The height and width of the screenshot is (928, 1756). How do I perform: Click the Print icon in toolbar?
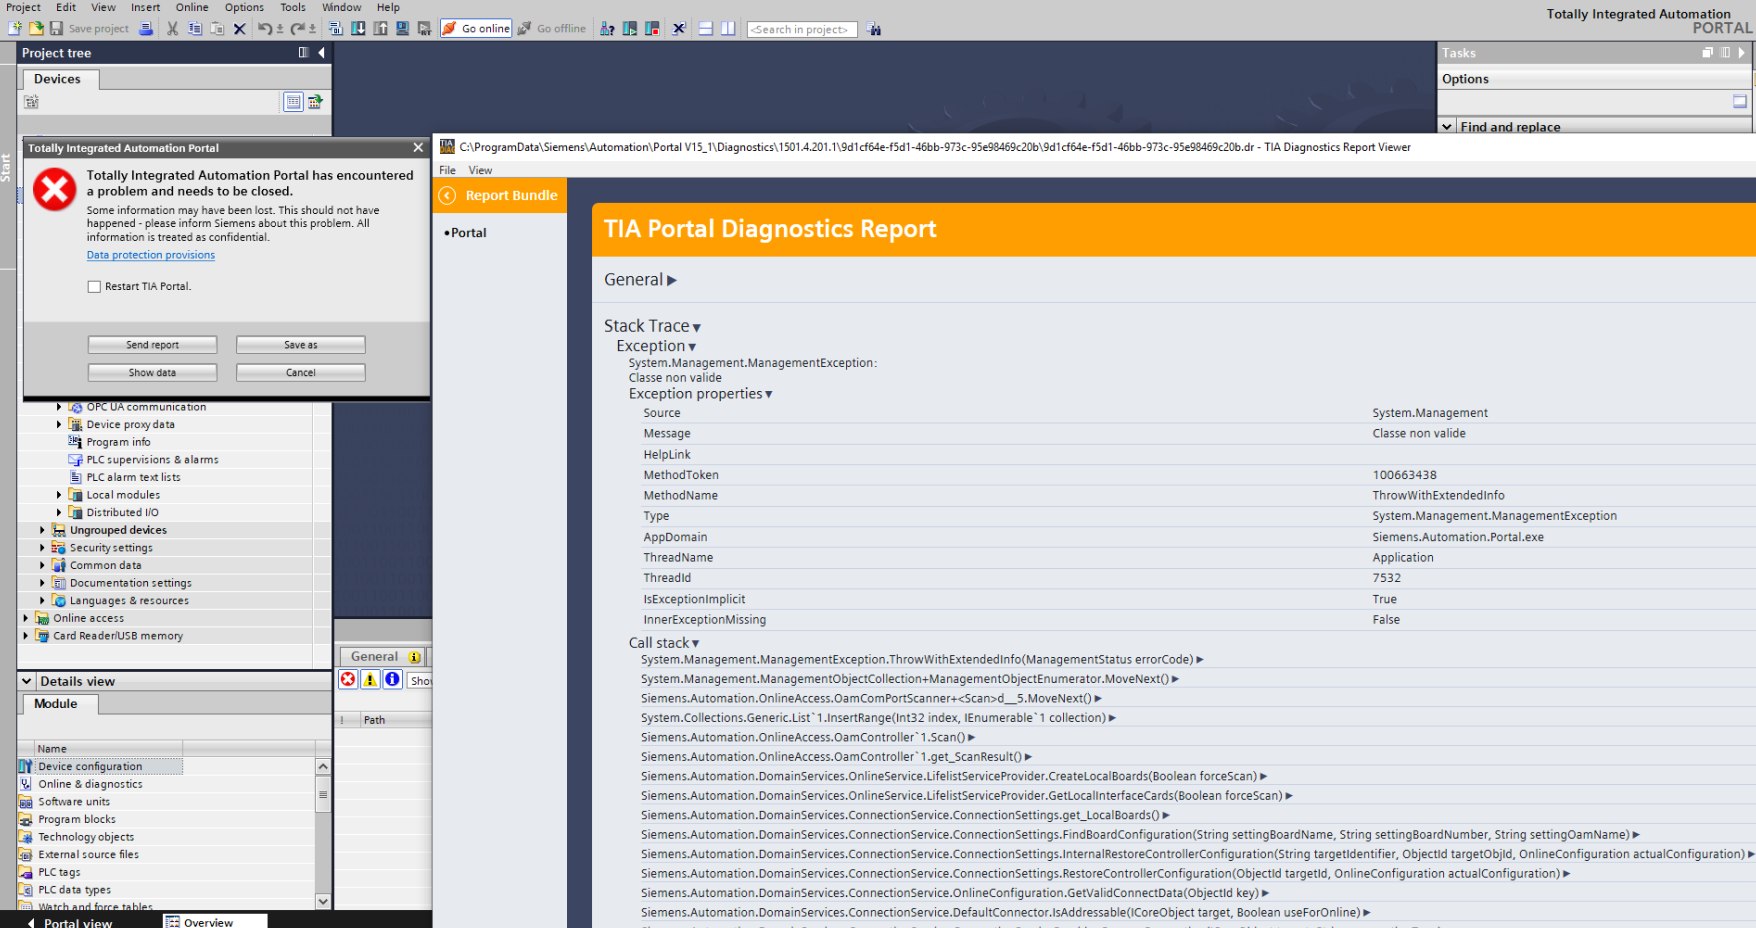146,29
